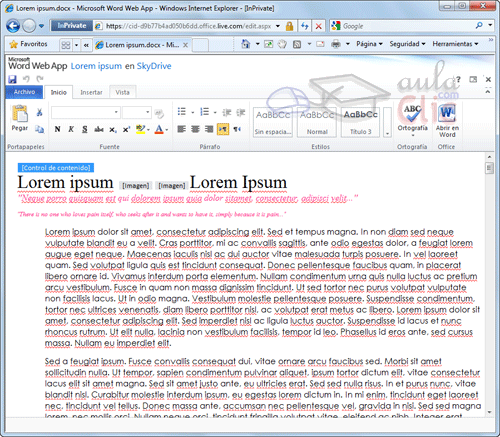Toggle italic with the K button
This screenshot has height=437, width=500.
71,129
